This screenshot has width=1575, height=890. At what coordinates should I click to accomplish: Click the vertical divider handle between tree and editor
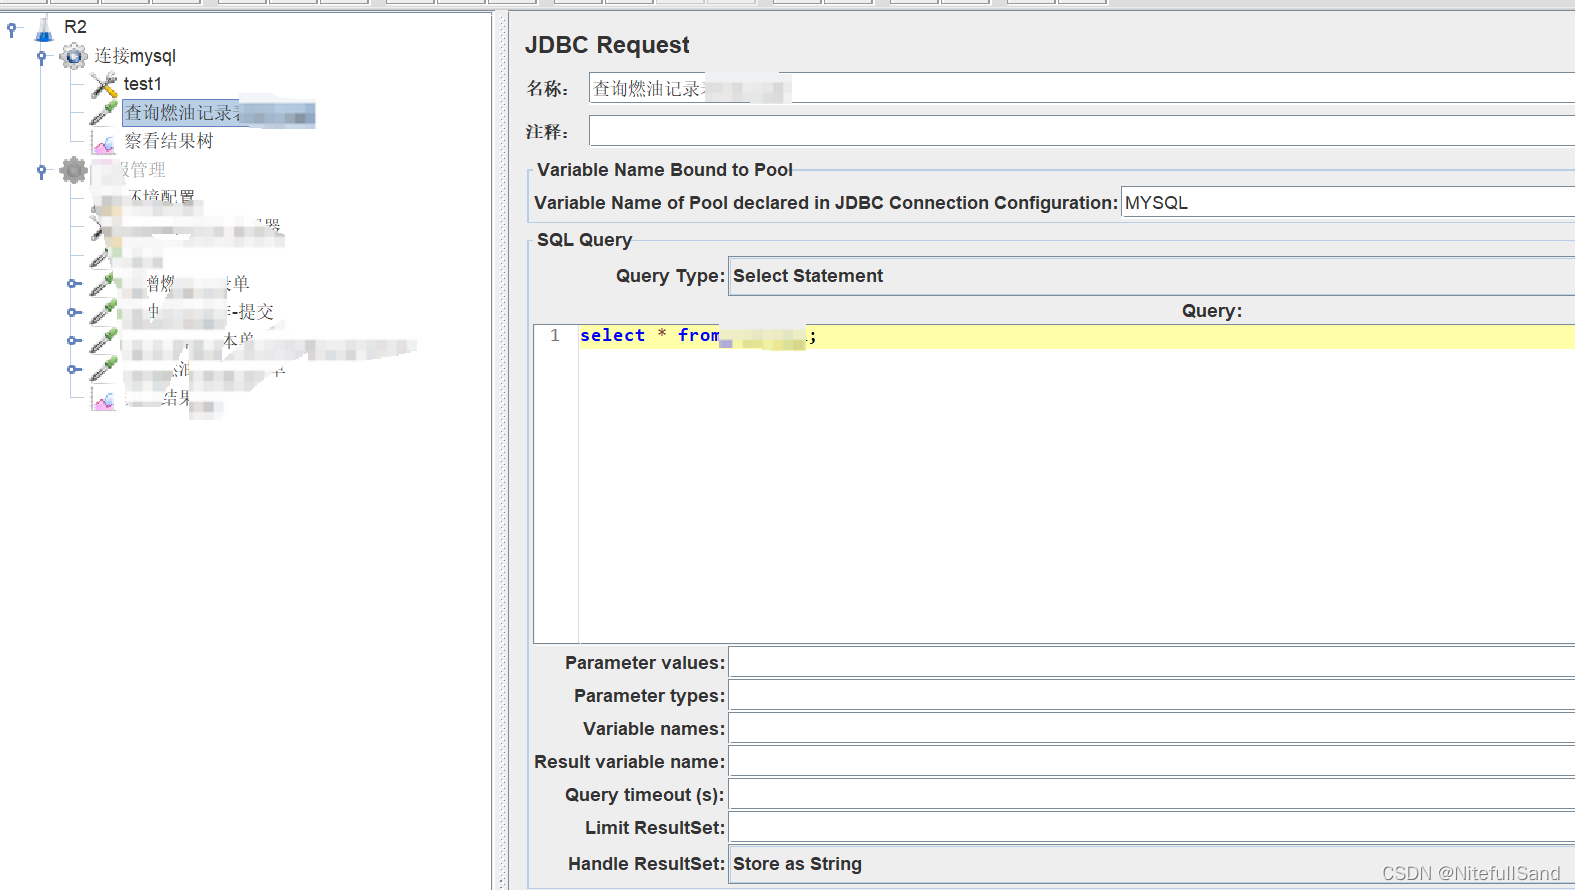click(x=502, y=450)
